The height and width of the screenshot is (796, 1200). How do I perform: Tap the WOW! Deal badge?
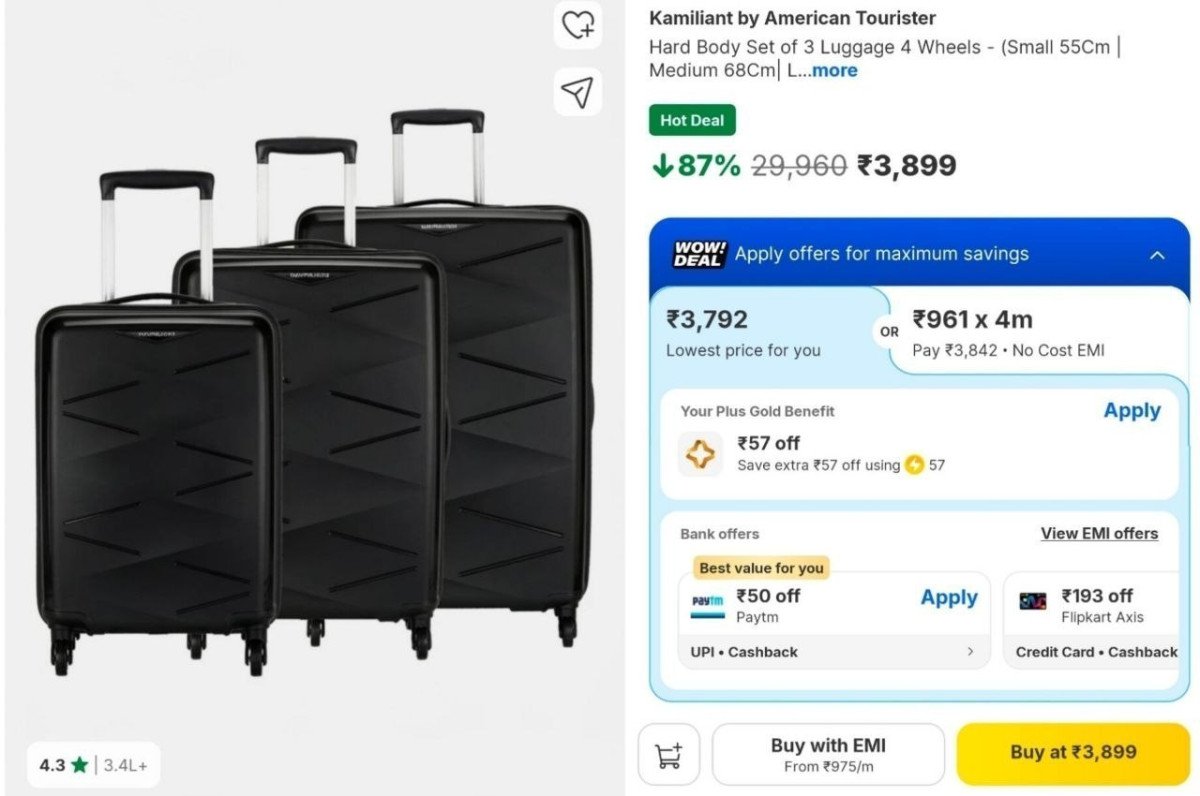click(700, 254)
